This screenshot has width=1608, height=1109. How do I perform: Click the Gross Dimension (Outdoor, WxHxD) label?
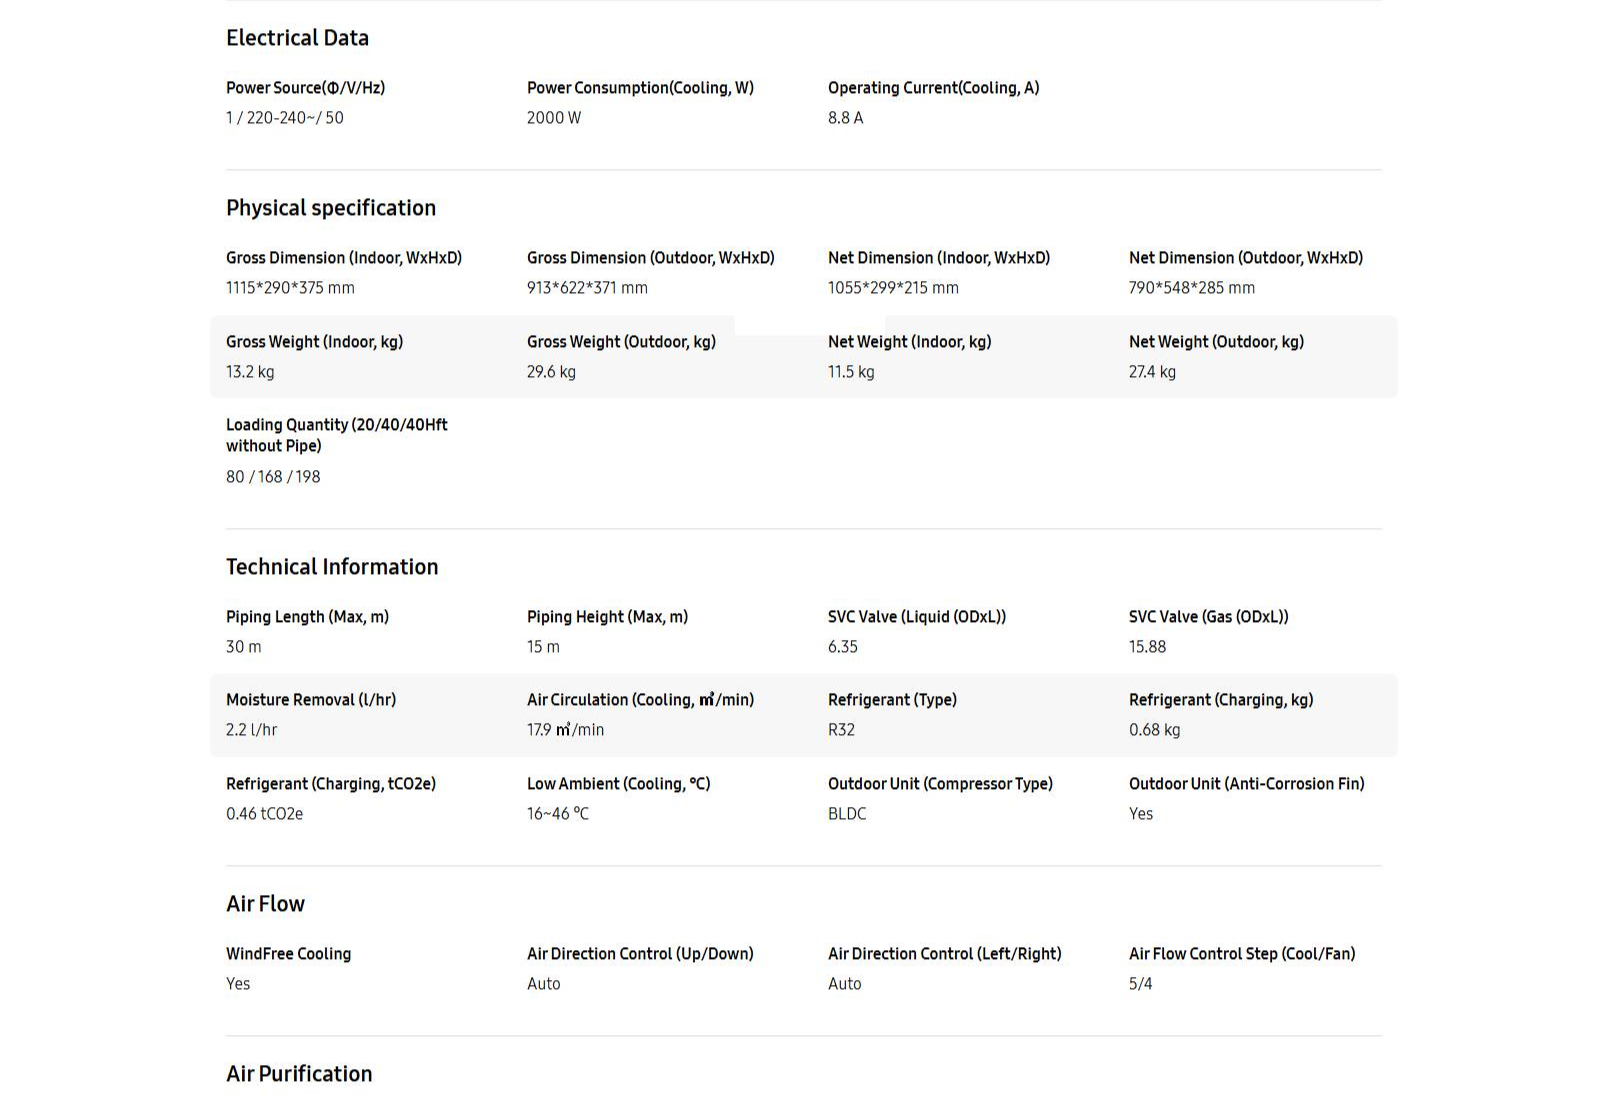(x=650, y=258)
